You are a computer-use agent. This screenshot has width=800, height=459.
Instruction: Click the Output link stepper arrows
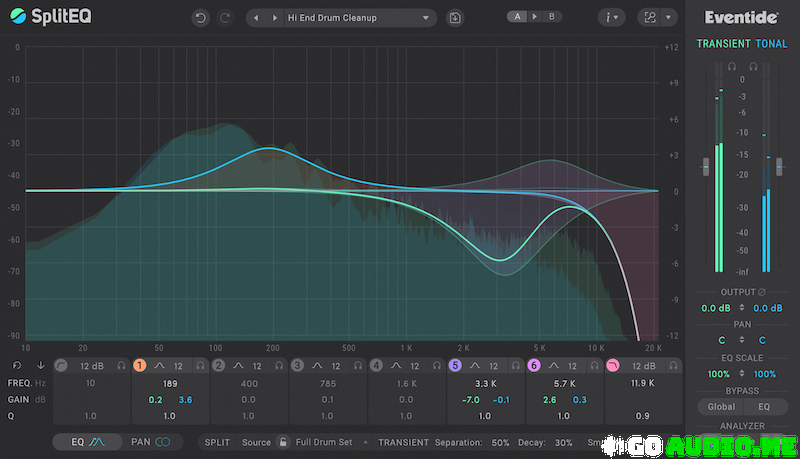(x=742, y=308)
